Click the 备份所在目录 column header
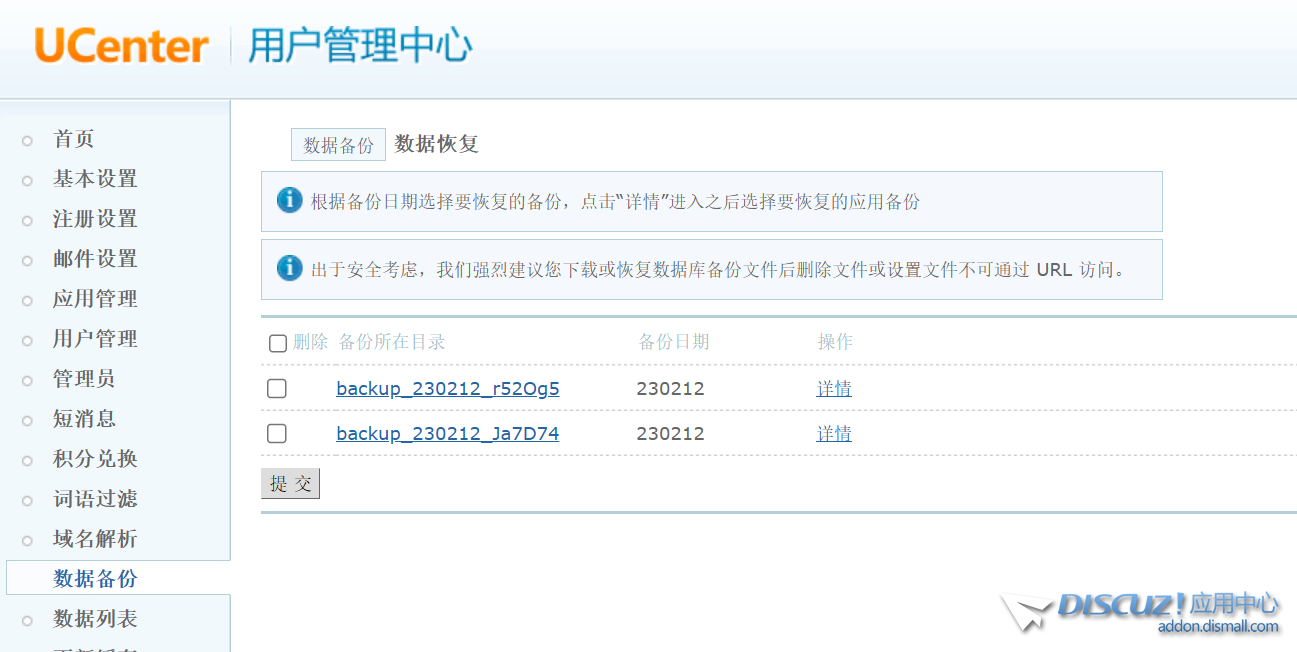The height and width of the screenshot is (652, 1297). [x=392, y=342]
